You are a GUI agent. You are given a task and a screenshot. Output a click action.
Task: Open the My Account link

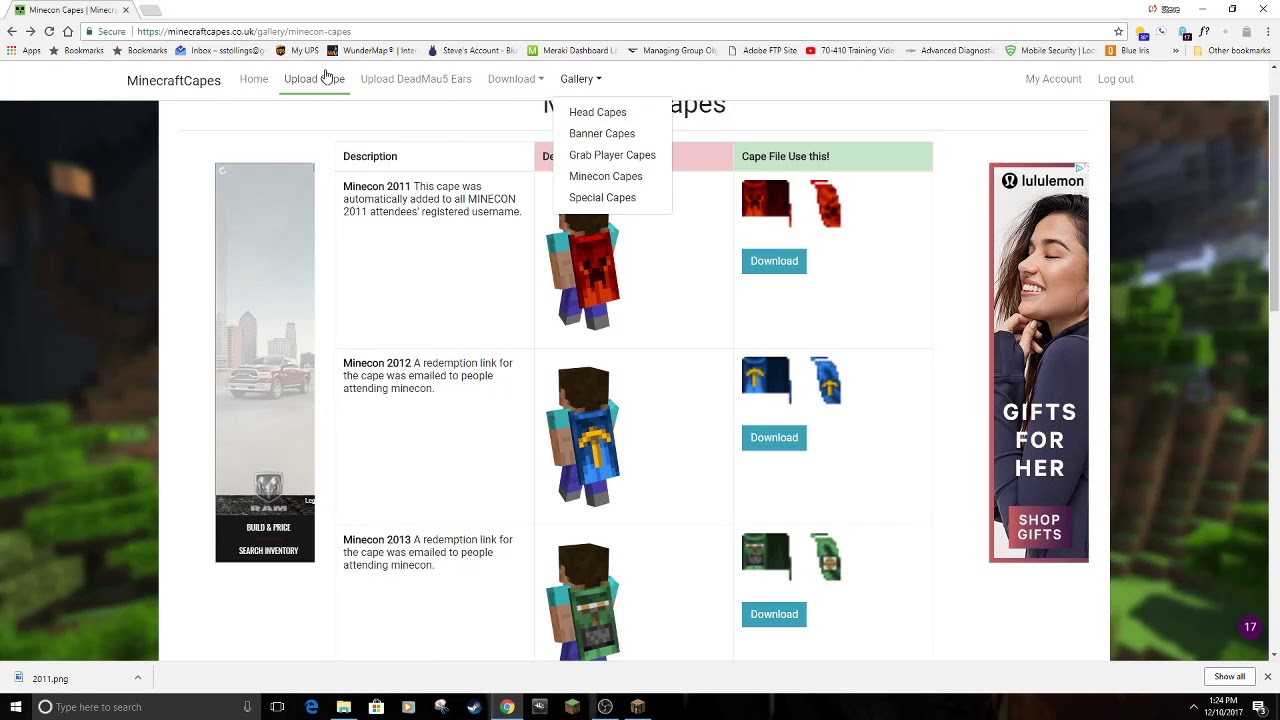tap(1053, 79)
